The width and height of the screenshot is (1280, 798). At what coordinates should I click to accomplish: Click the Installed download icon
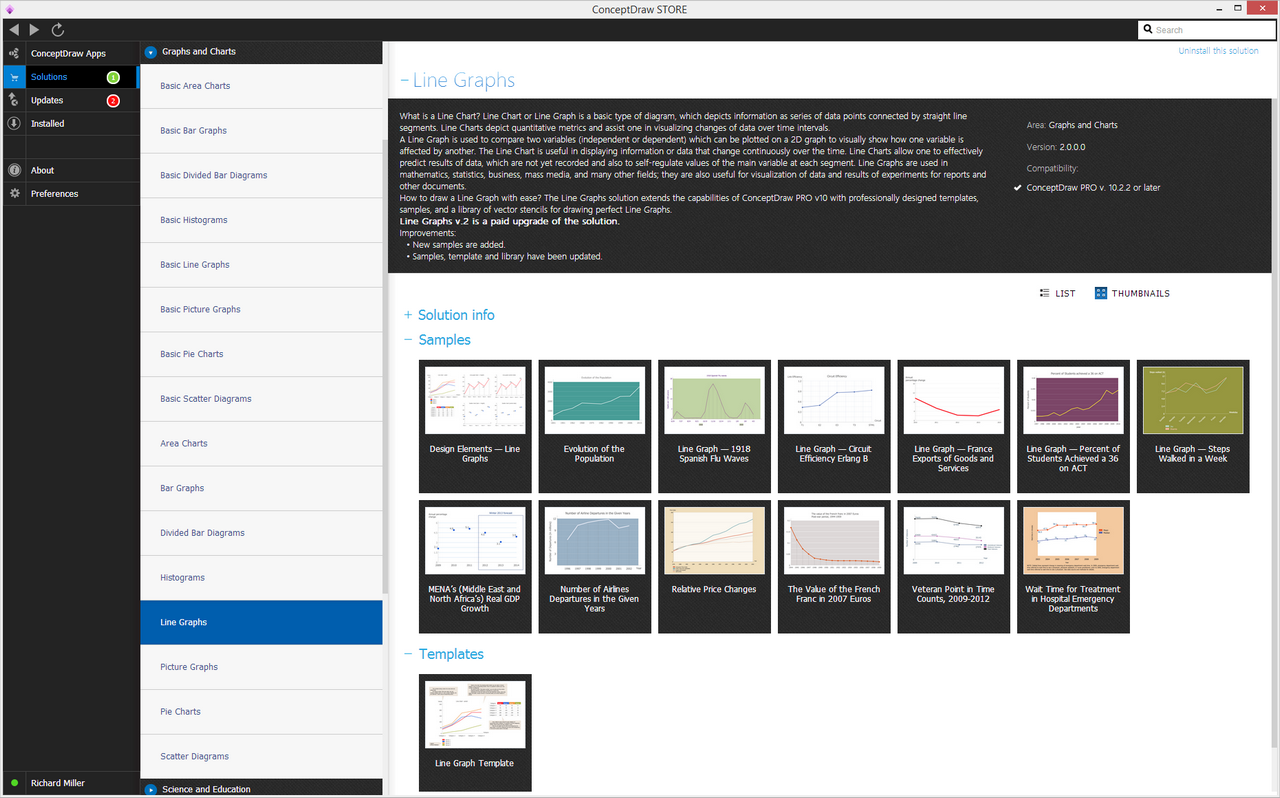(14, 124)
